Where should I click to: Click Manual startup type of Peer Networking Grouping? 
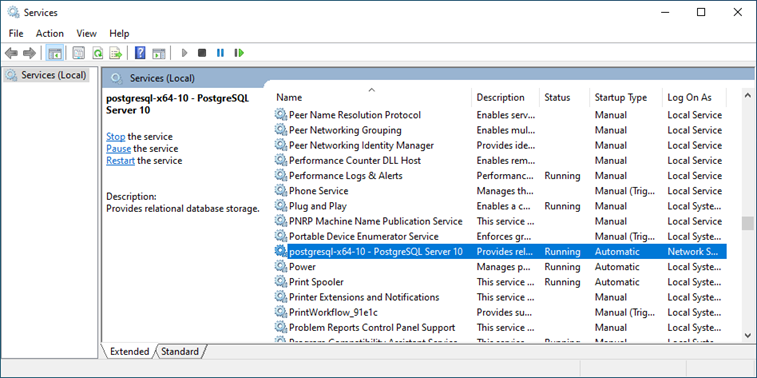click(611, 130)
